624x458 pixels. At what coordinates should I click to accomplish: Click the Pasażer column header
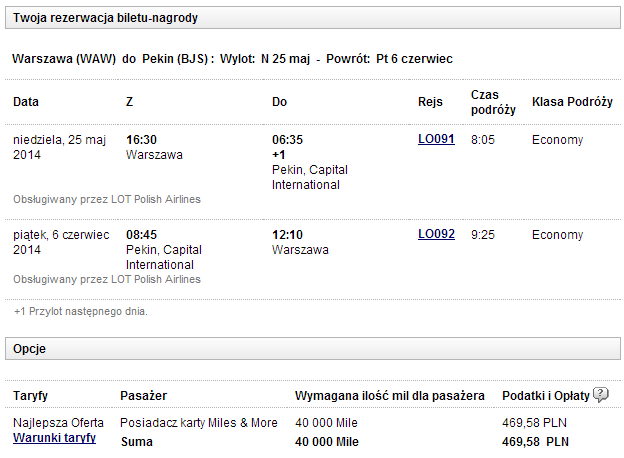(x=144, y=395)
